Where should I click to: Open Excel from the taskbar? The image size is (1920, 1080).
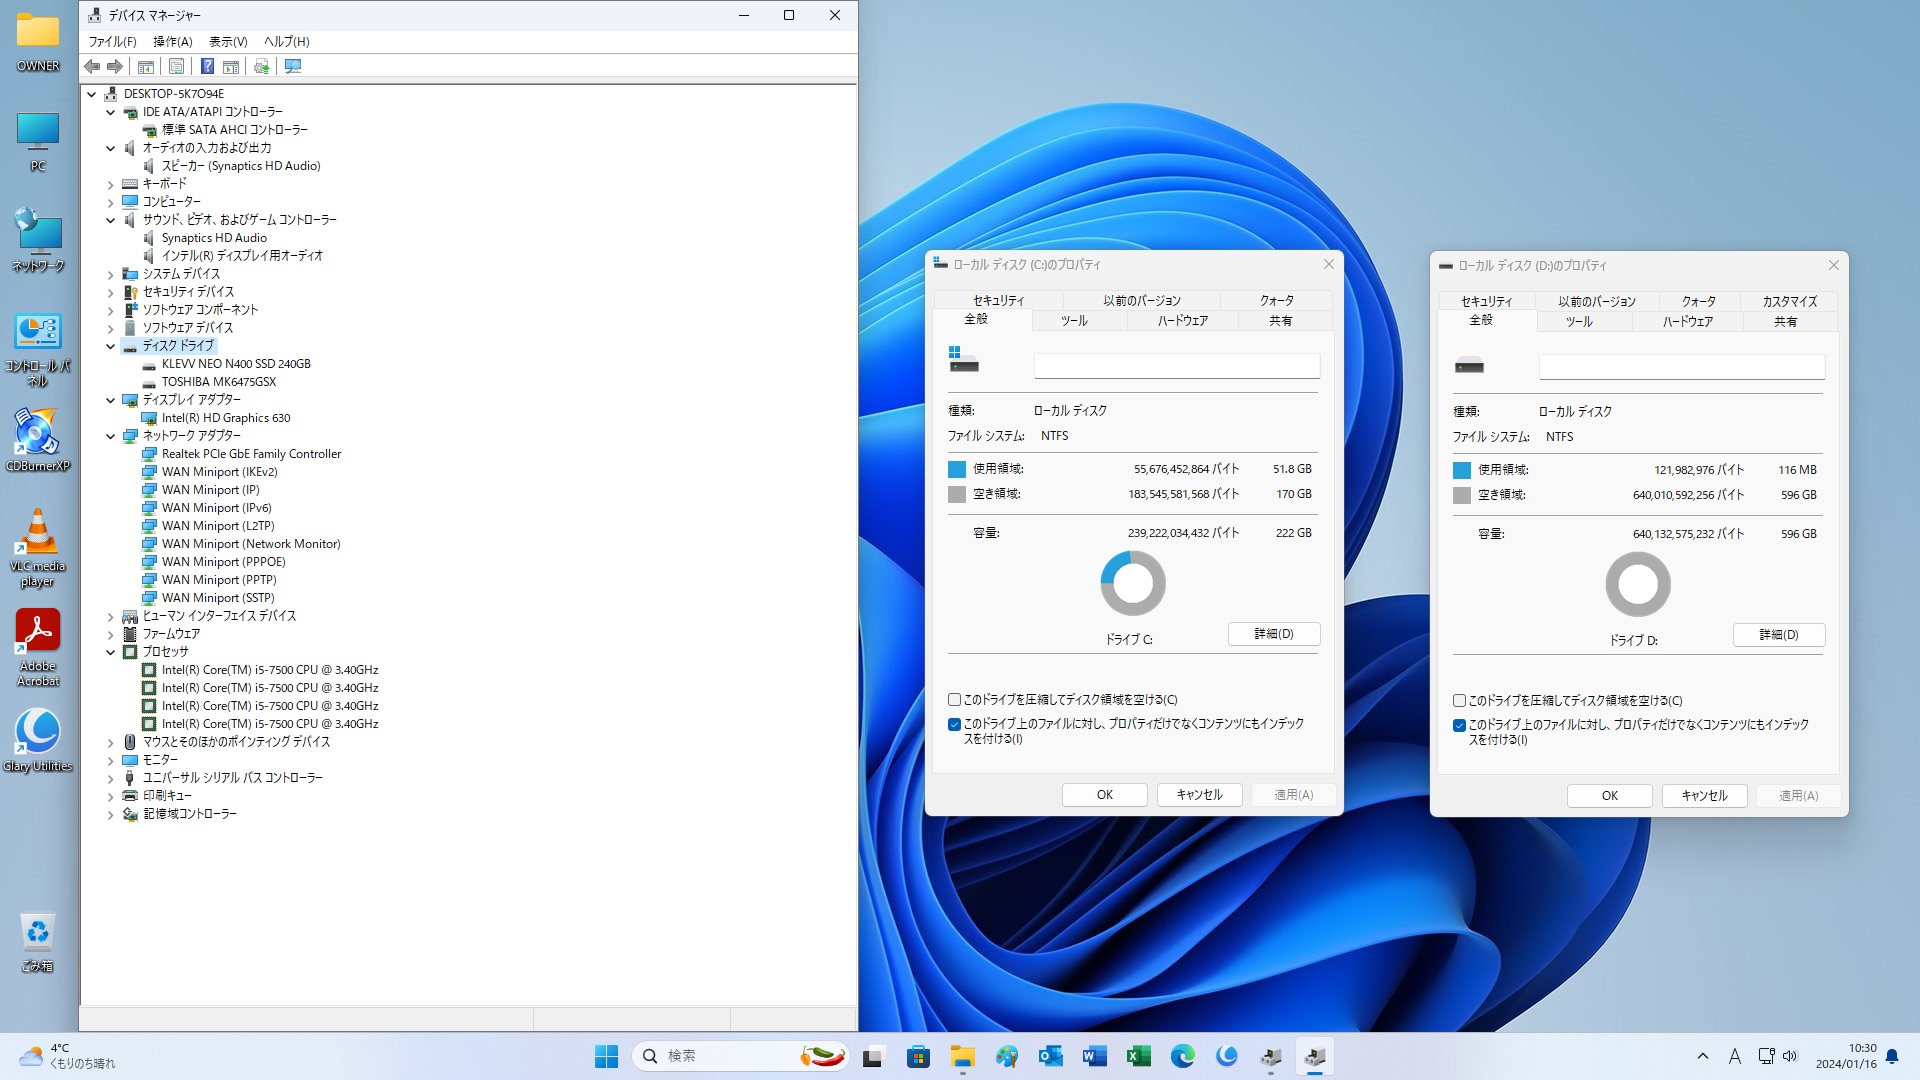(1138, 1056)
